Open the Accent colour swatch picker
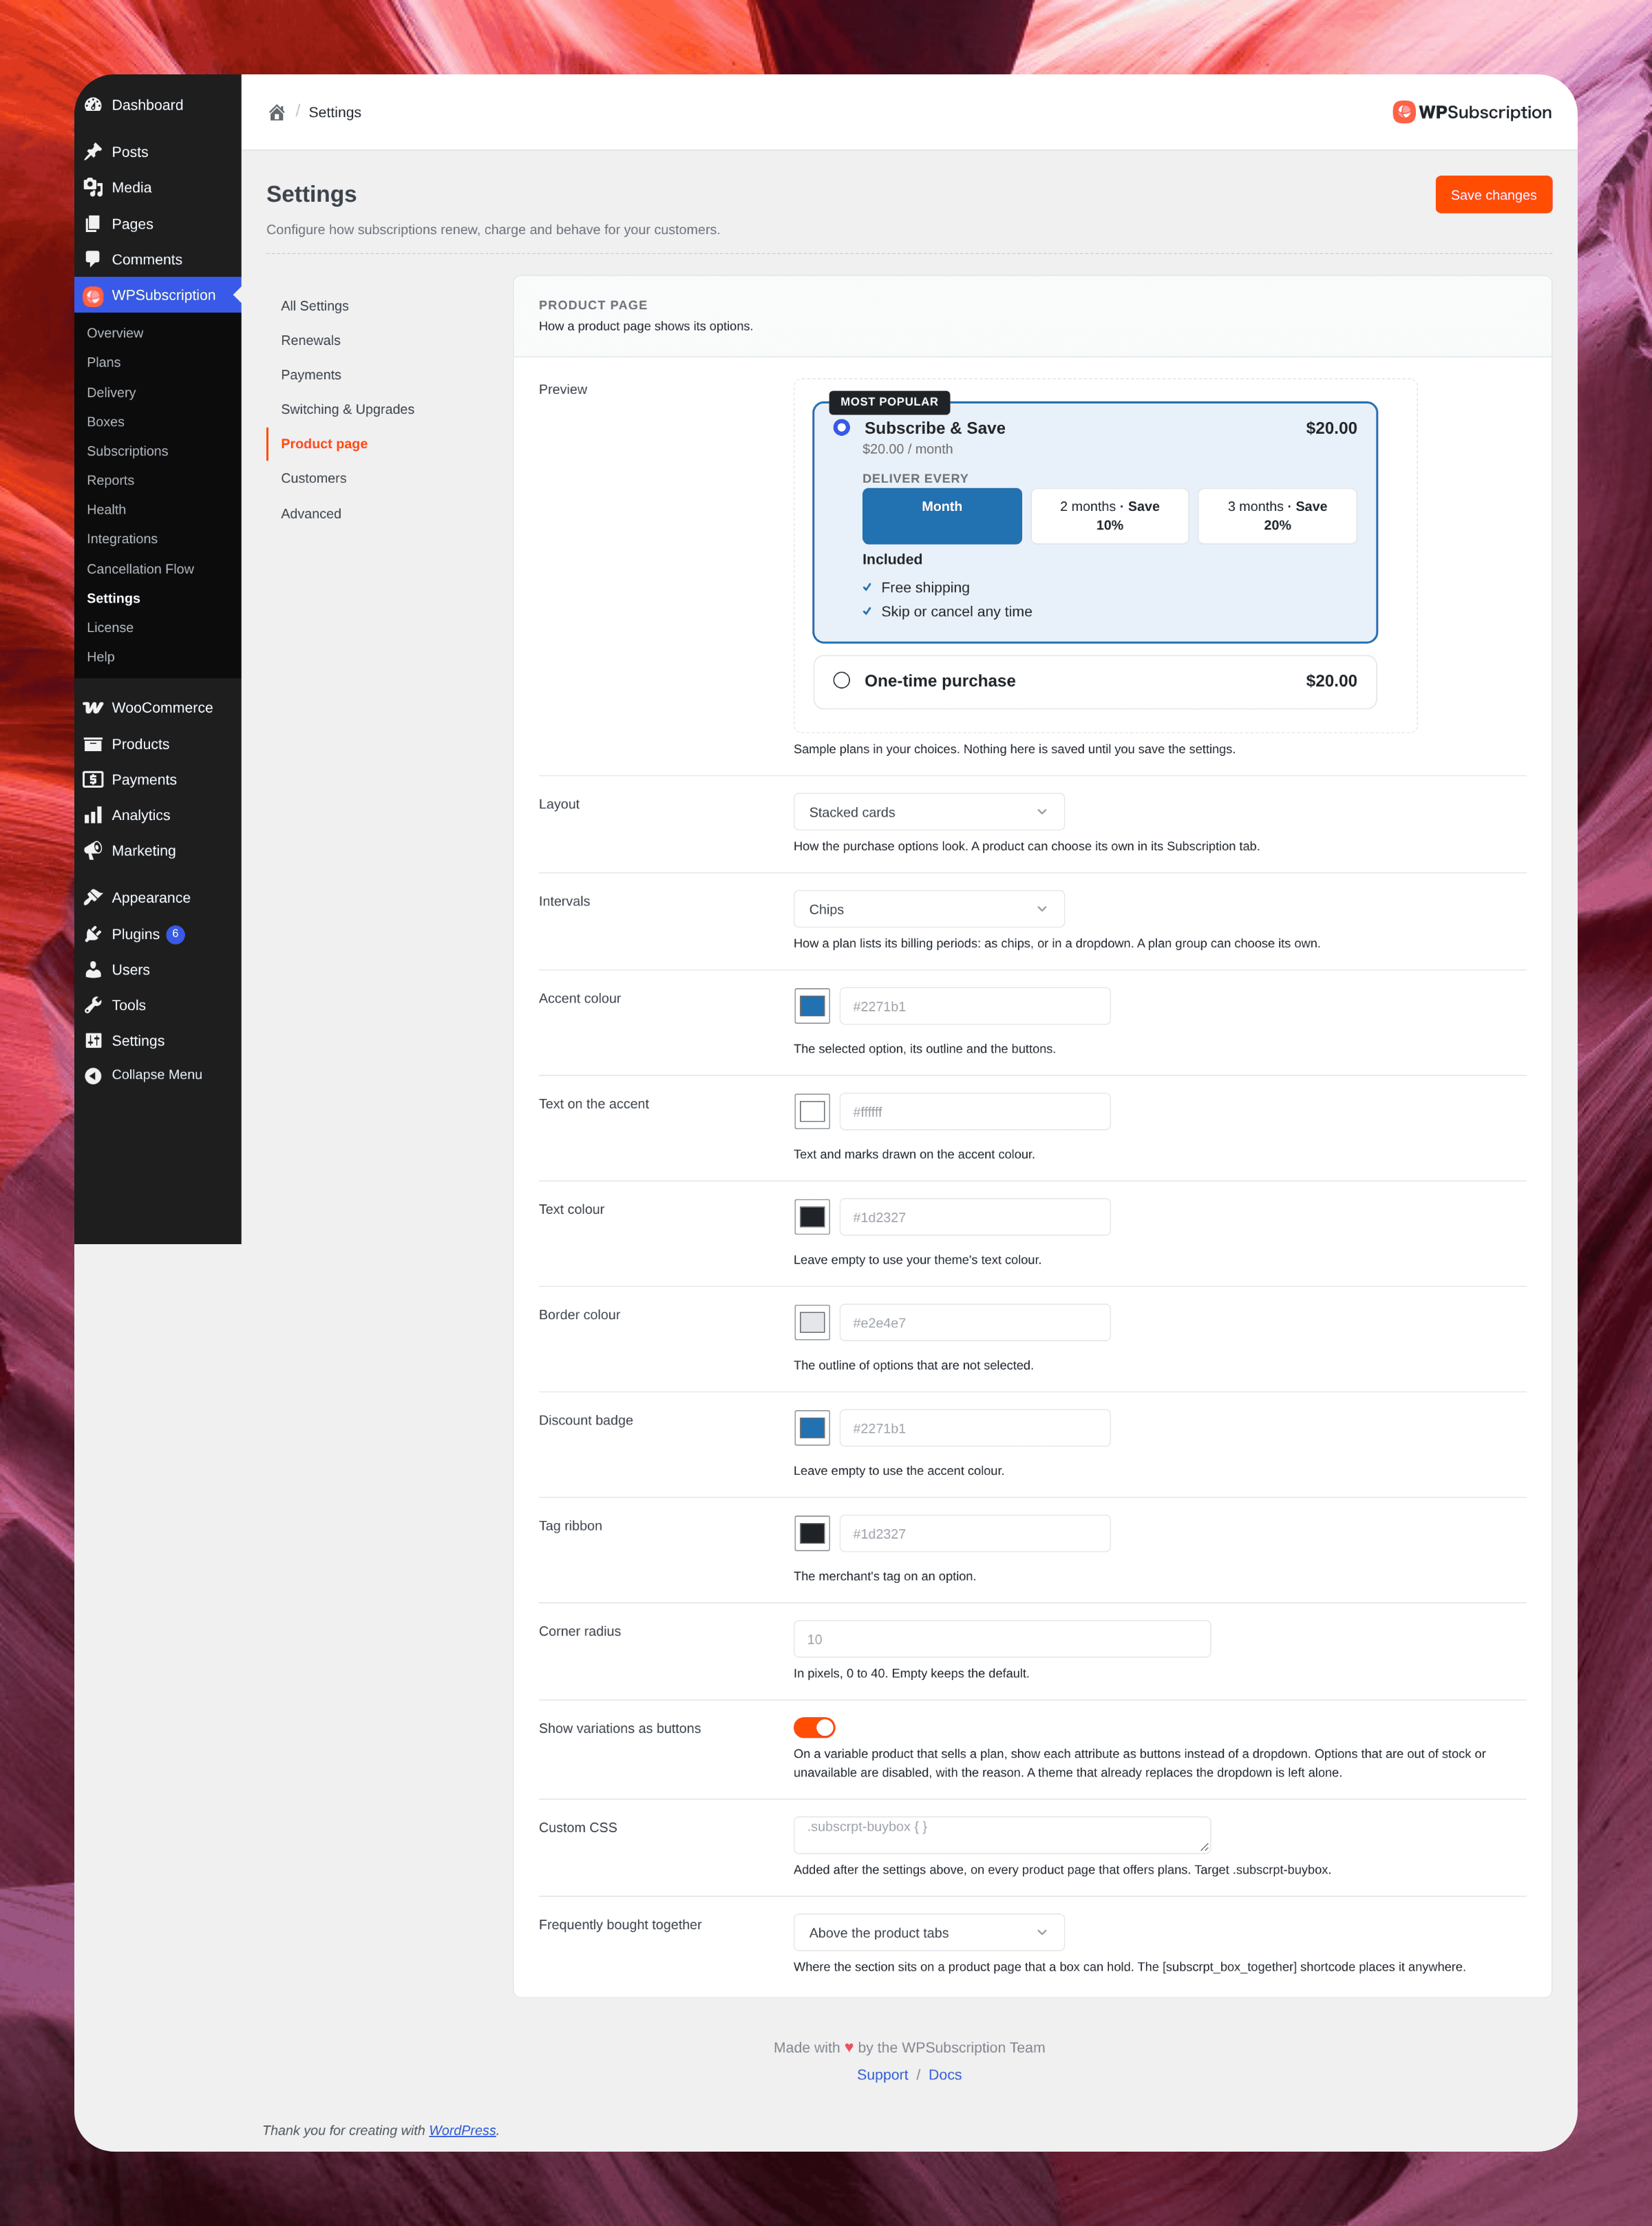 [x=812, y=1006]
